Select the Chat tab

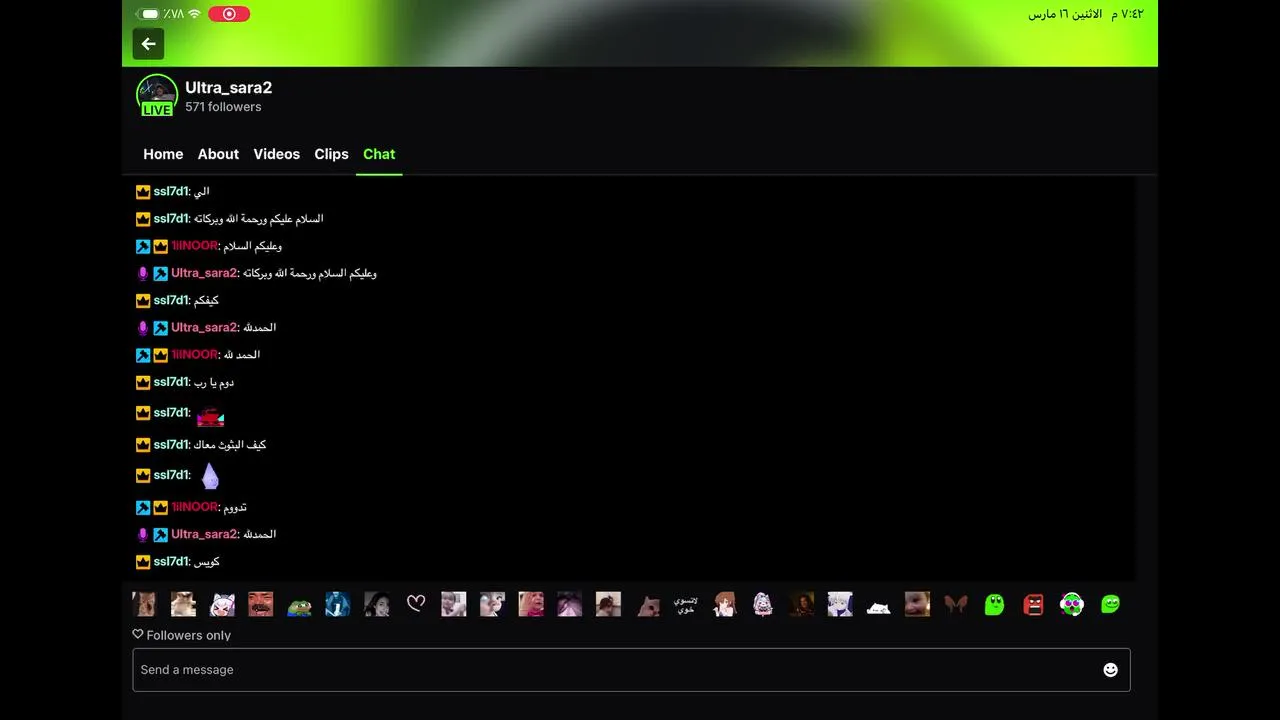[379, 154]
